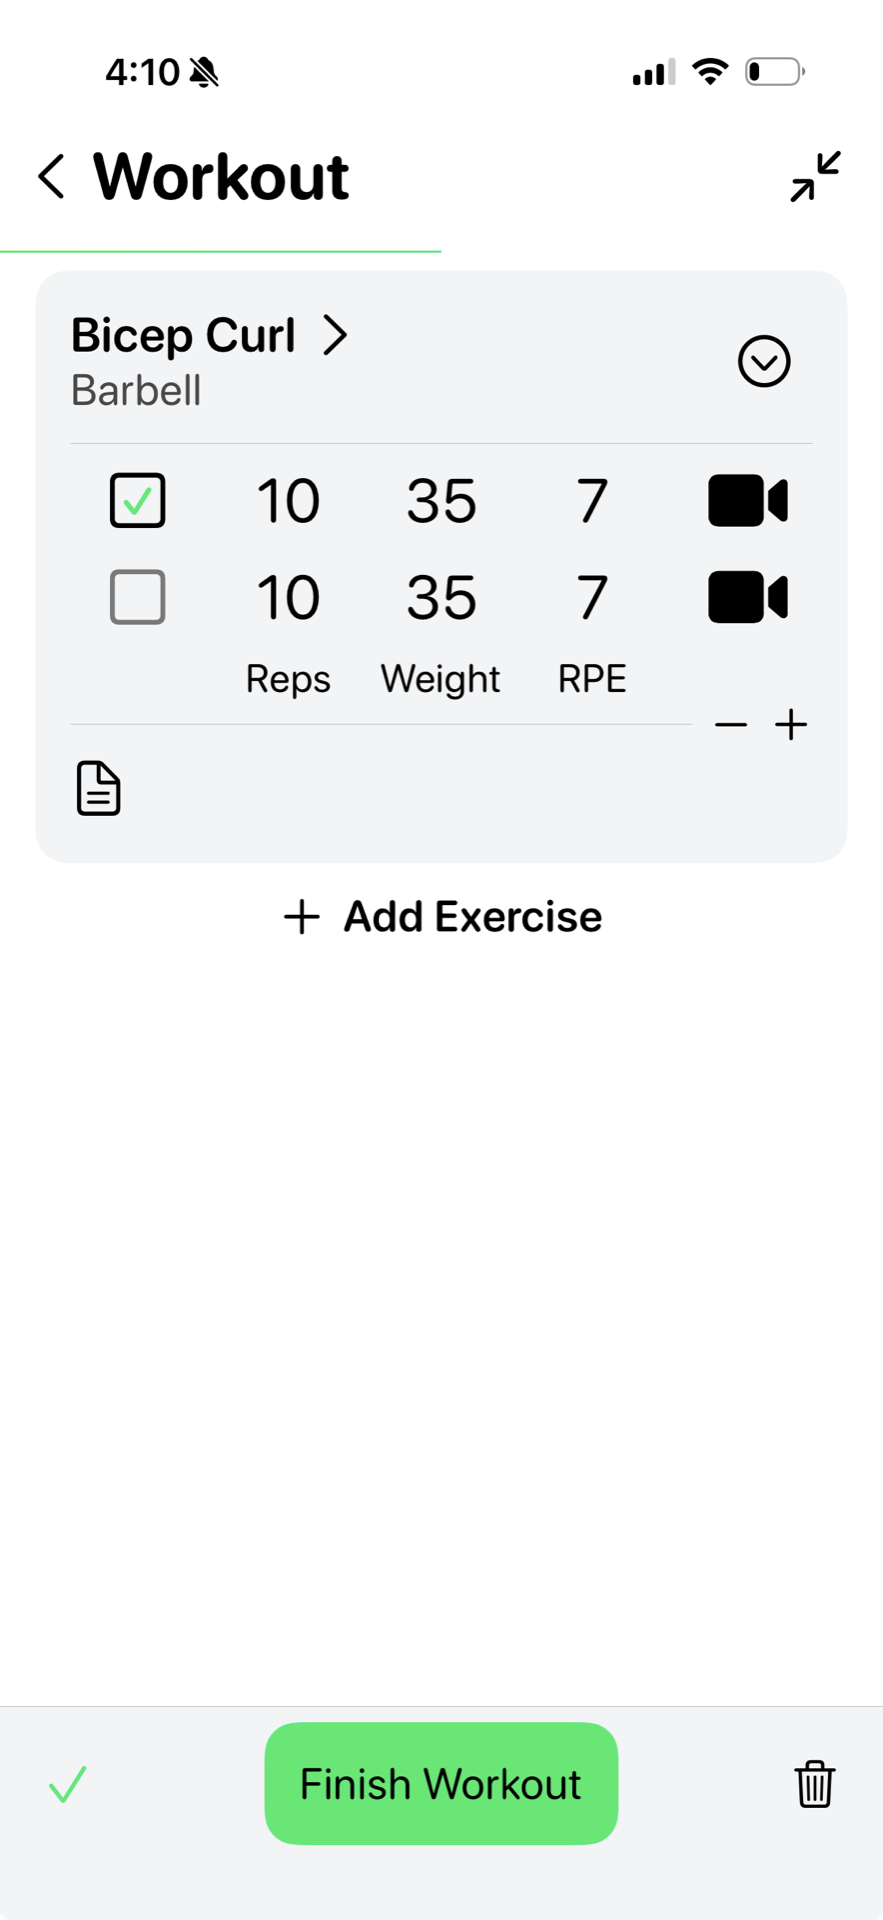Viewport: 883px width, 1920px height.
Task: Add a set with the plus icon
Action: point(791,724)
